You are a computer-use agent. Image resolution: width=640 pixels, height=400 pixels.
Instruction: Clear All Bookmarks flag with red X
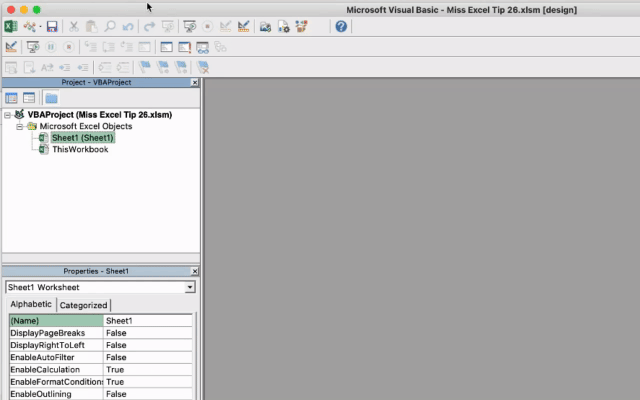[x=202, y=67]
